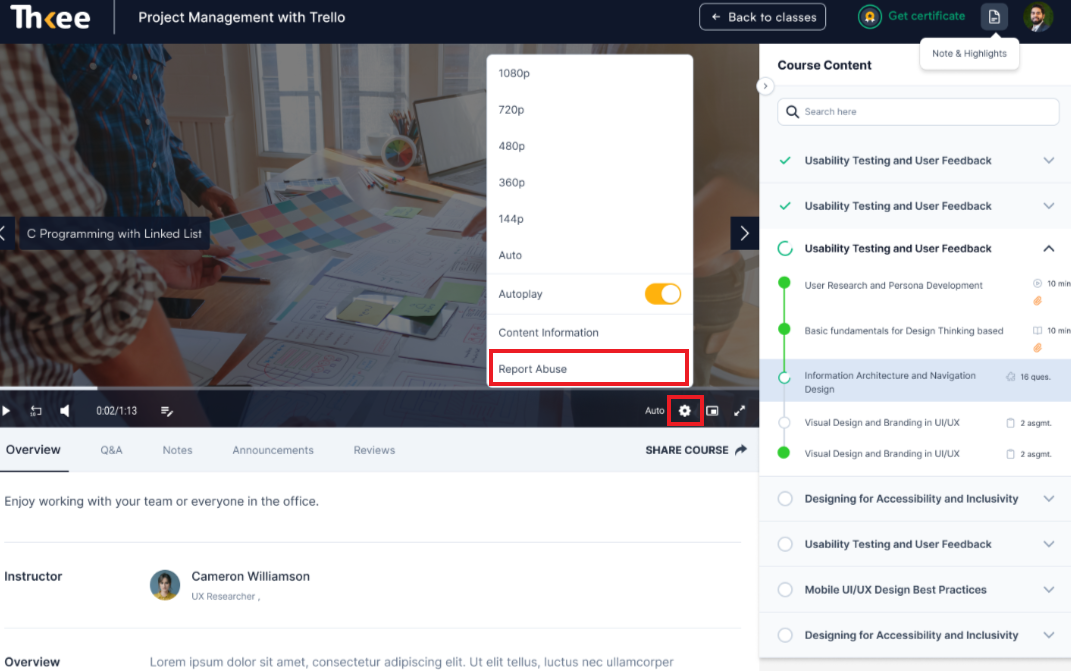
Task: Click the video progress bar
Action: coord(379,388)
